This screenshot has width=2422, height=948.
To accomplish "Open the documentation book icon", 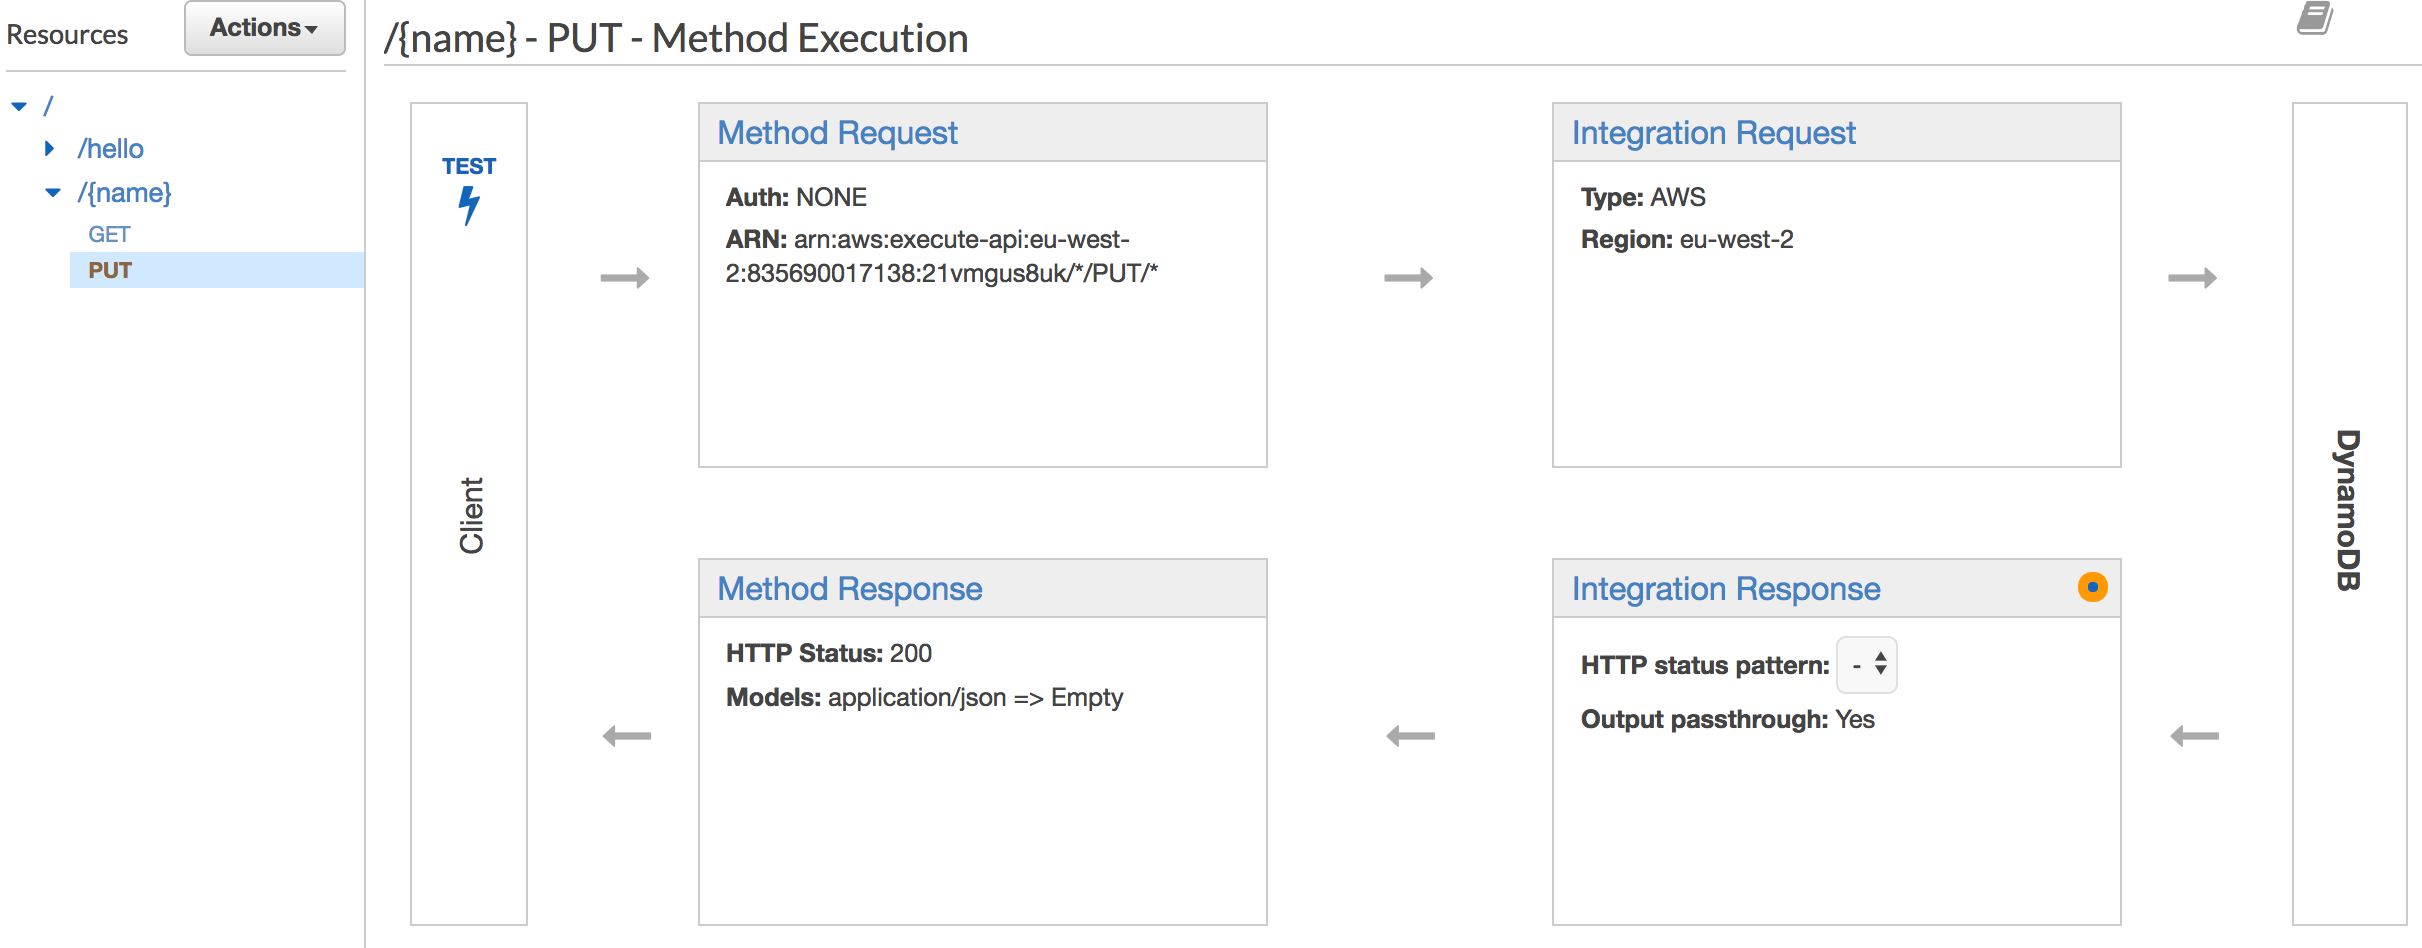I will click(2314, 19).
